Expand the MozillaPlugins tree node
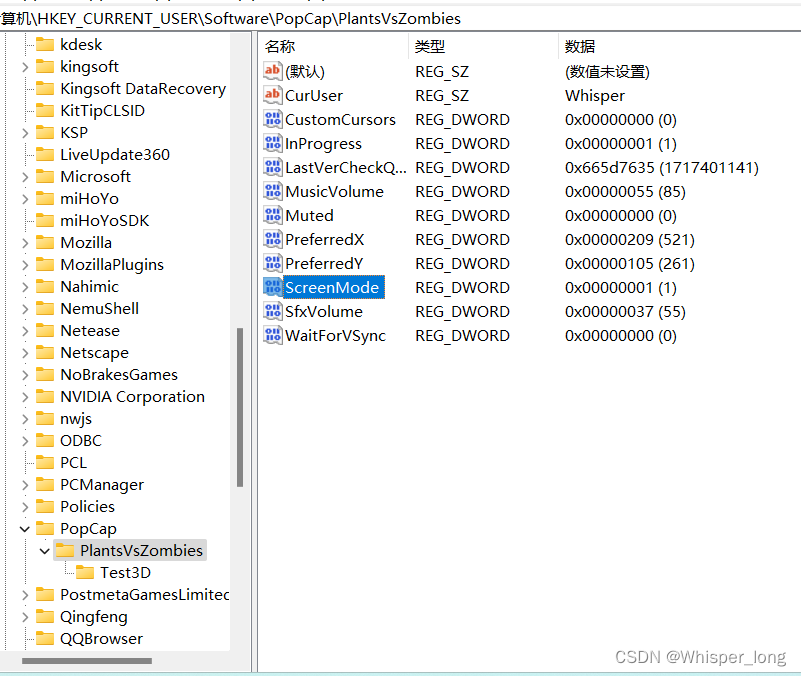 point(25,264)
